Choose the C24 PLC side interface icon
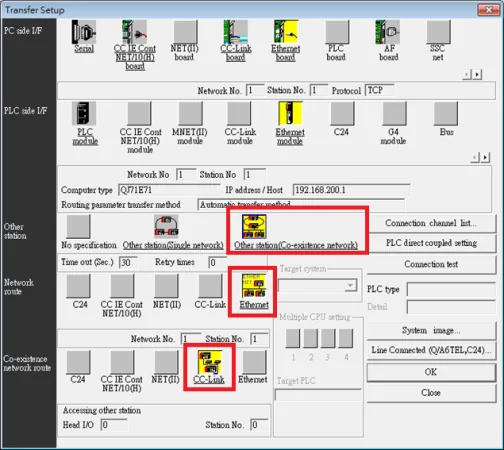The width and height of the screenshot is (504, 450). pos(342,114)
